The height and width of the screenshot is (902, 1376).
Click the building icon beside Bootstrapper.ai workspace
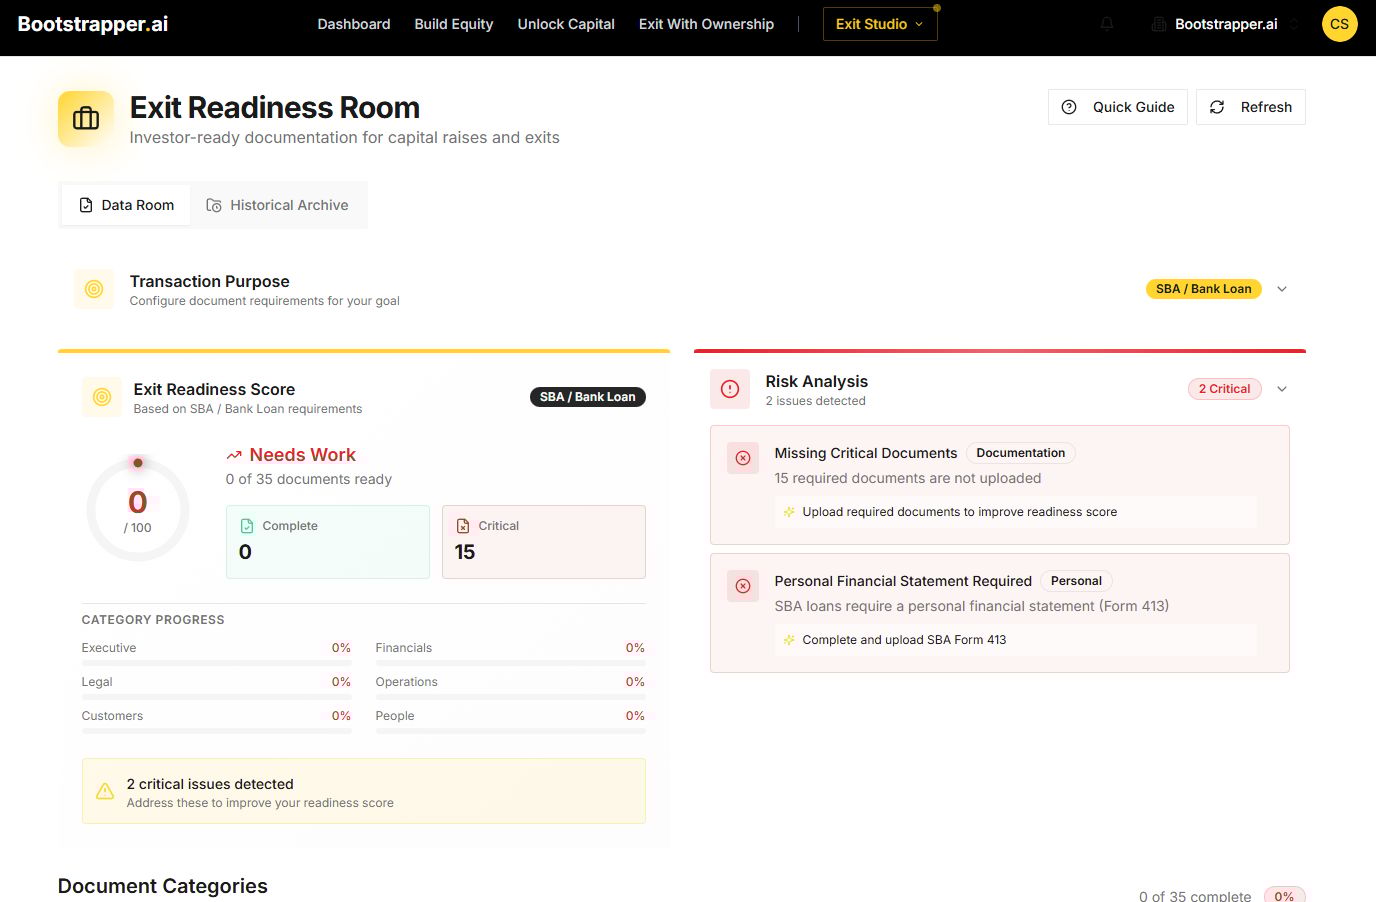pos(1159,24)
